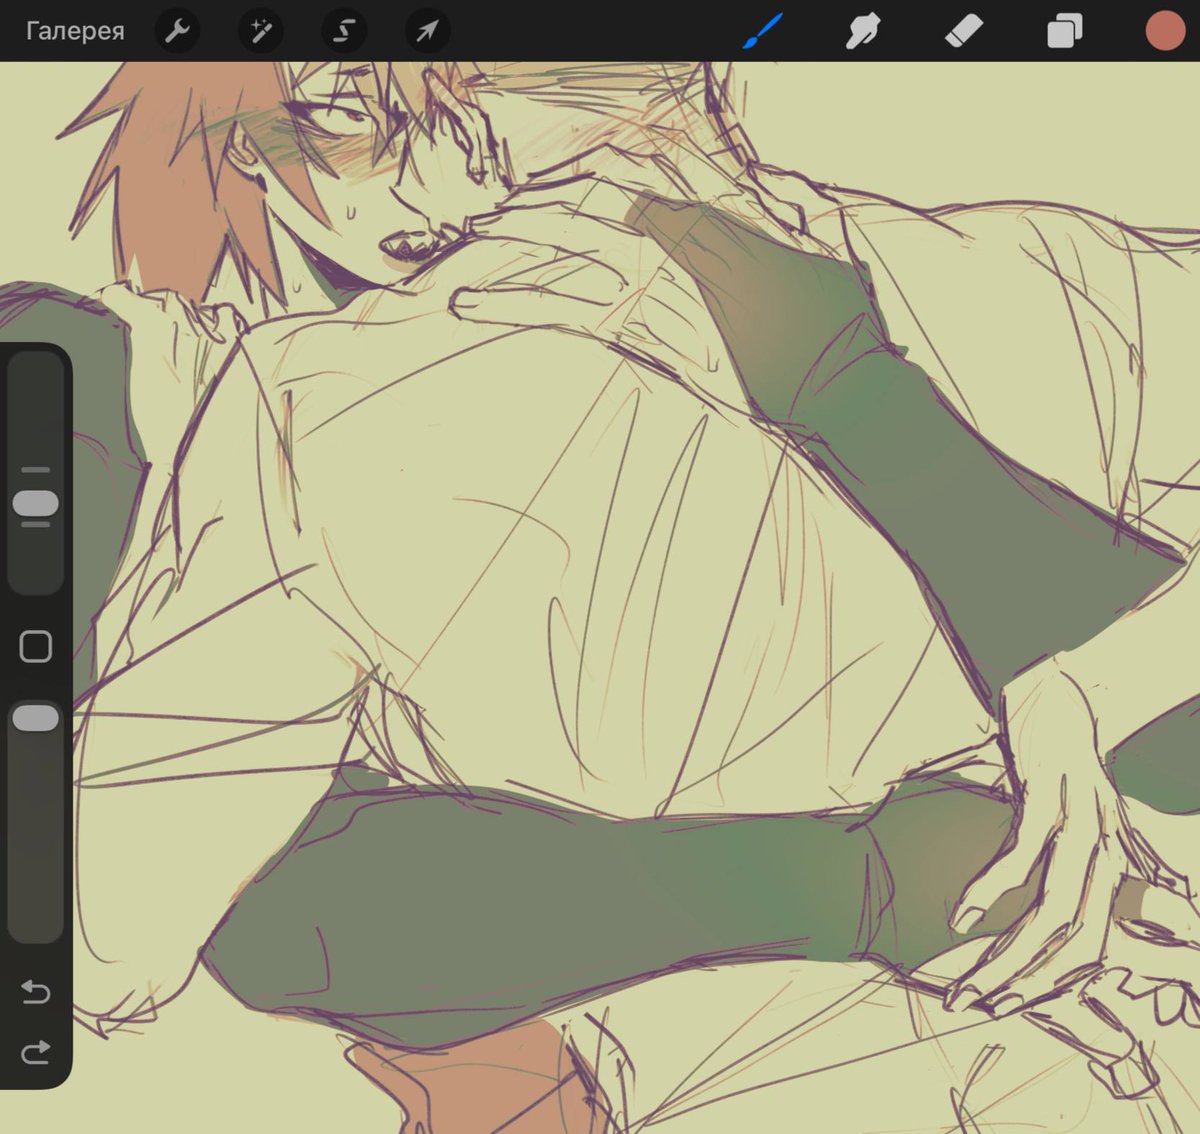The width and height of the screenshot is (1200, 1134).
Task: Tap the square Modify button in sidebar
Action: click(x=36, y=646)
